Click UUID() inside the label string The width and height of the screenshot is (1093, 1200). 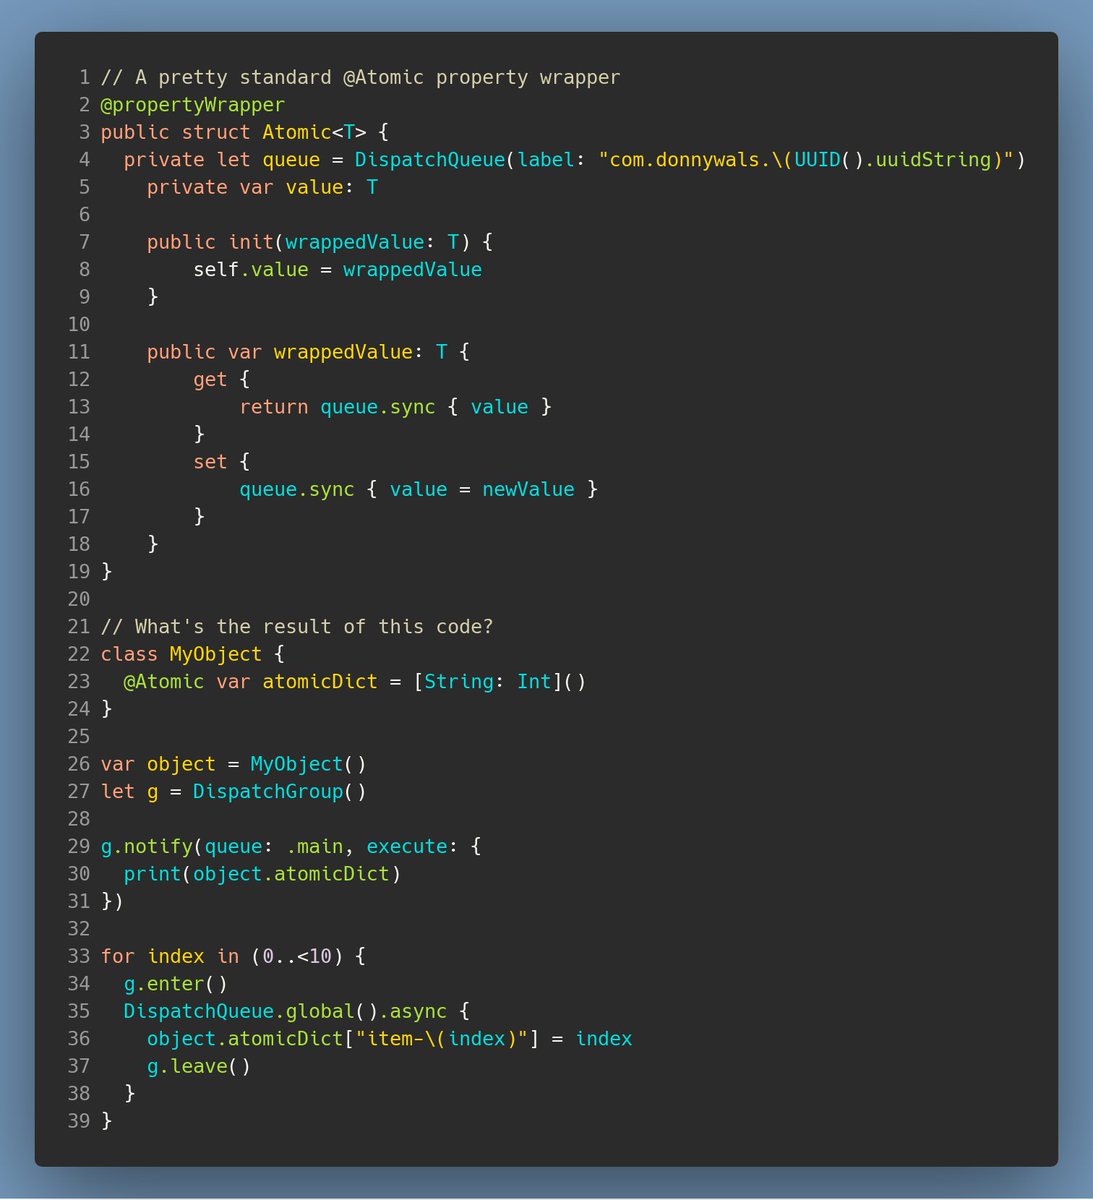[x=829, y=160]
